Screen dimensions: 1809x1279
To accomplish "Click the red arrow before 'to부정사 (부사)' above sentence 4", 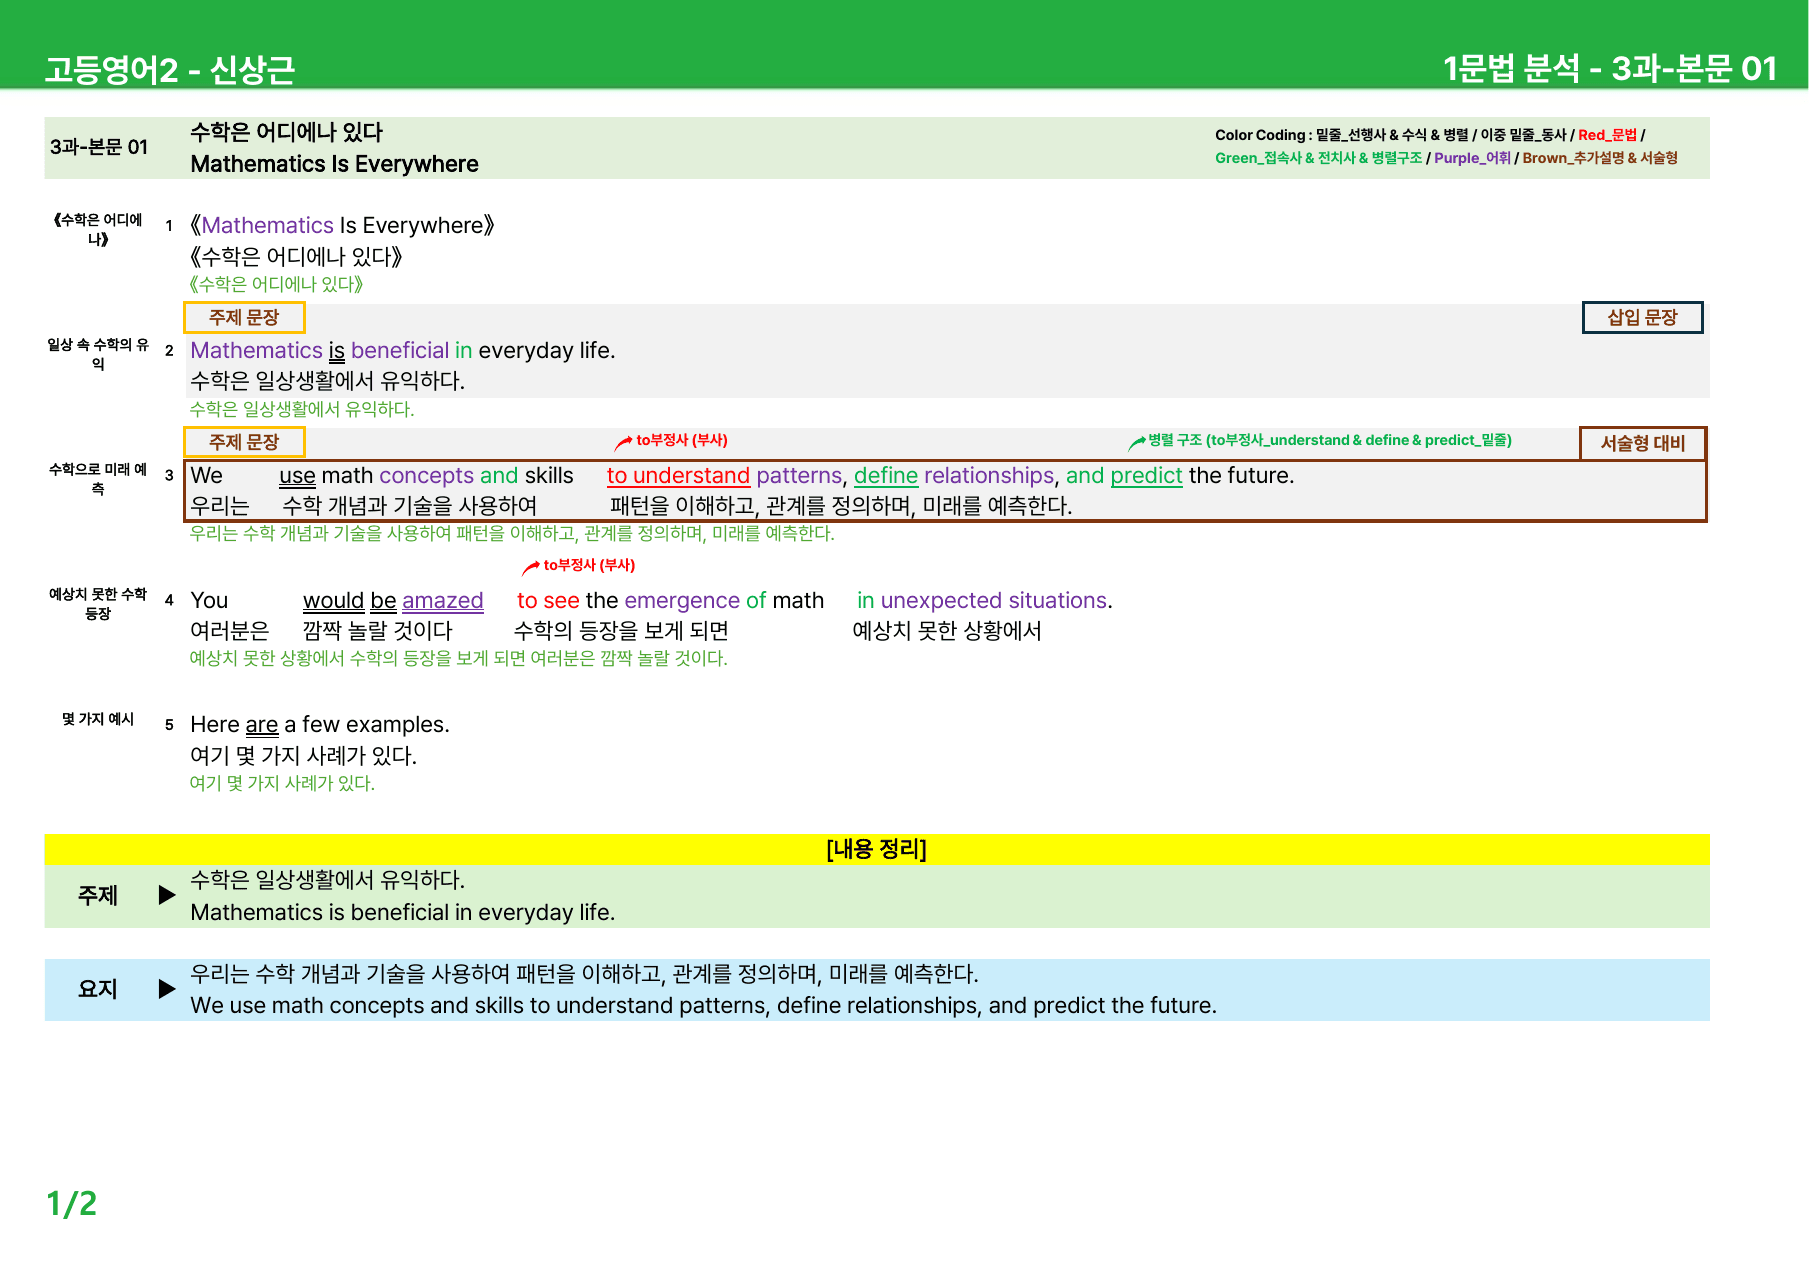I will [x=530, y=567].
